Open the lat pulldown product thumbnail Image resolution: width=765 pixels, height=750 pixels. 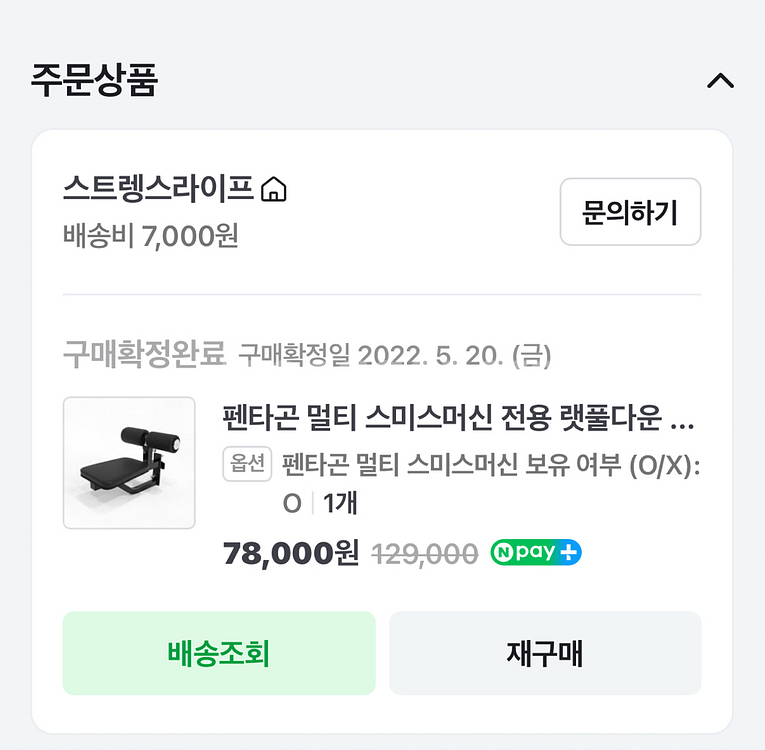click(129, 462)
